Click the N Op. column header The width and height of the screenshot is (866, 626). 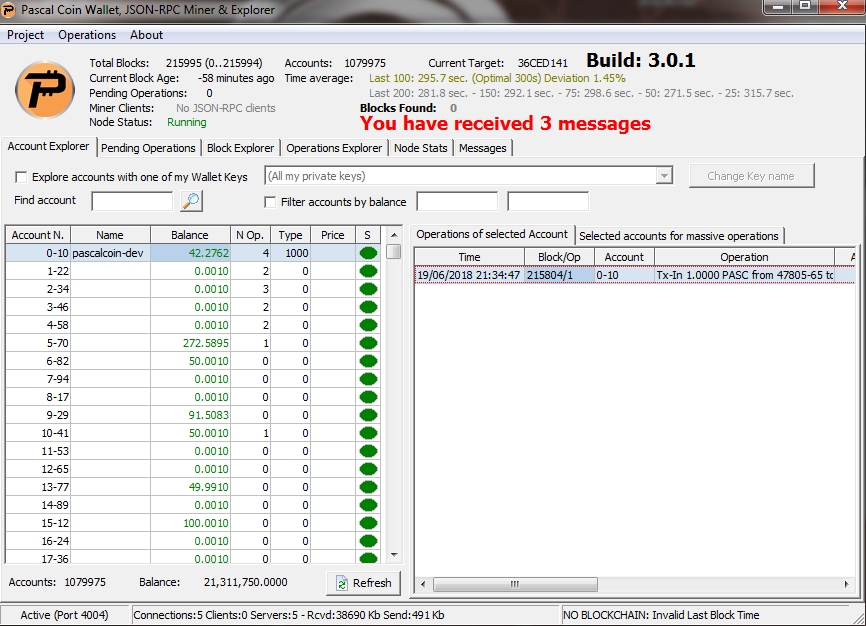pos(250,235)
